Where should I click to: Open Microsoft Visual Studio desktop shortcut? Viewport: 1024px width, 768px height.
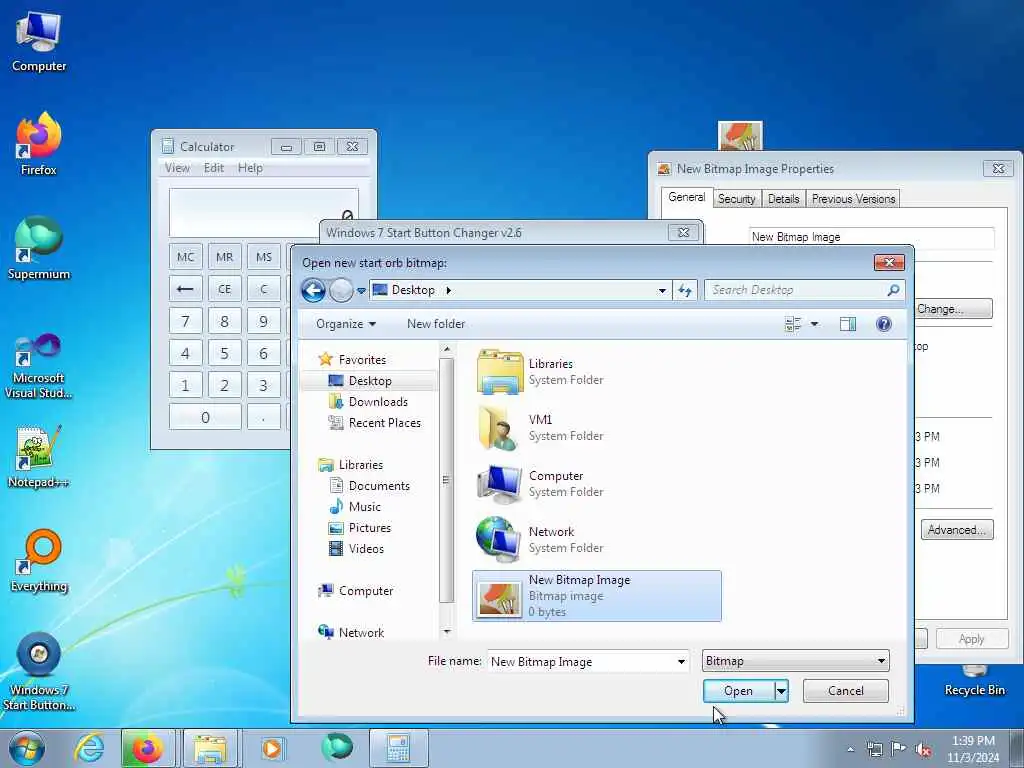[x=39, y=366]
